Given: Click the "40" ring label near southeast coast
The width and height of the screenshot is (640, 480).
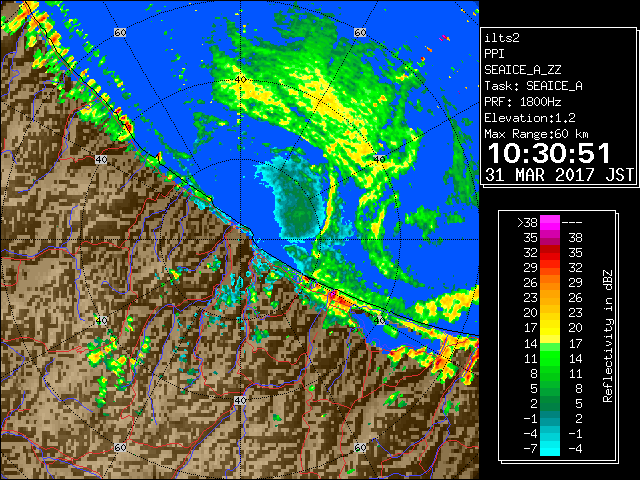Looking at the screenshot, I should pyautogui.click(x=379, y=320).
